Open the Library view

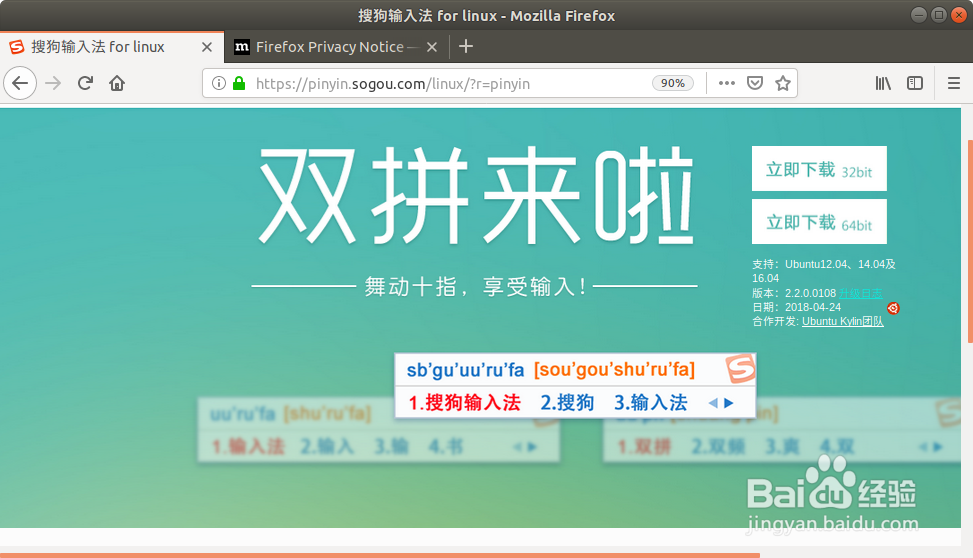point(883,83)
